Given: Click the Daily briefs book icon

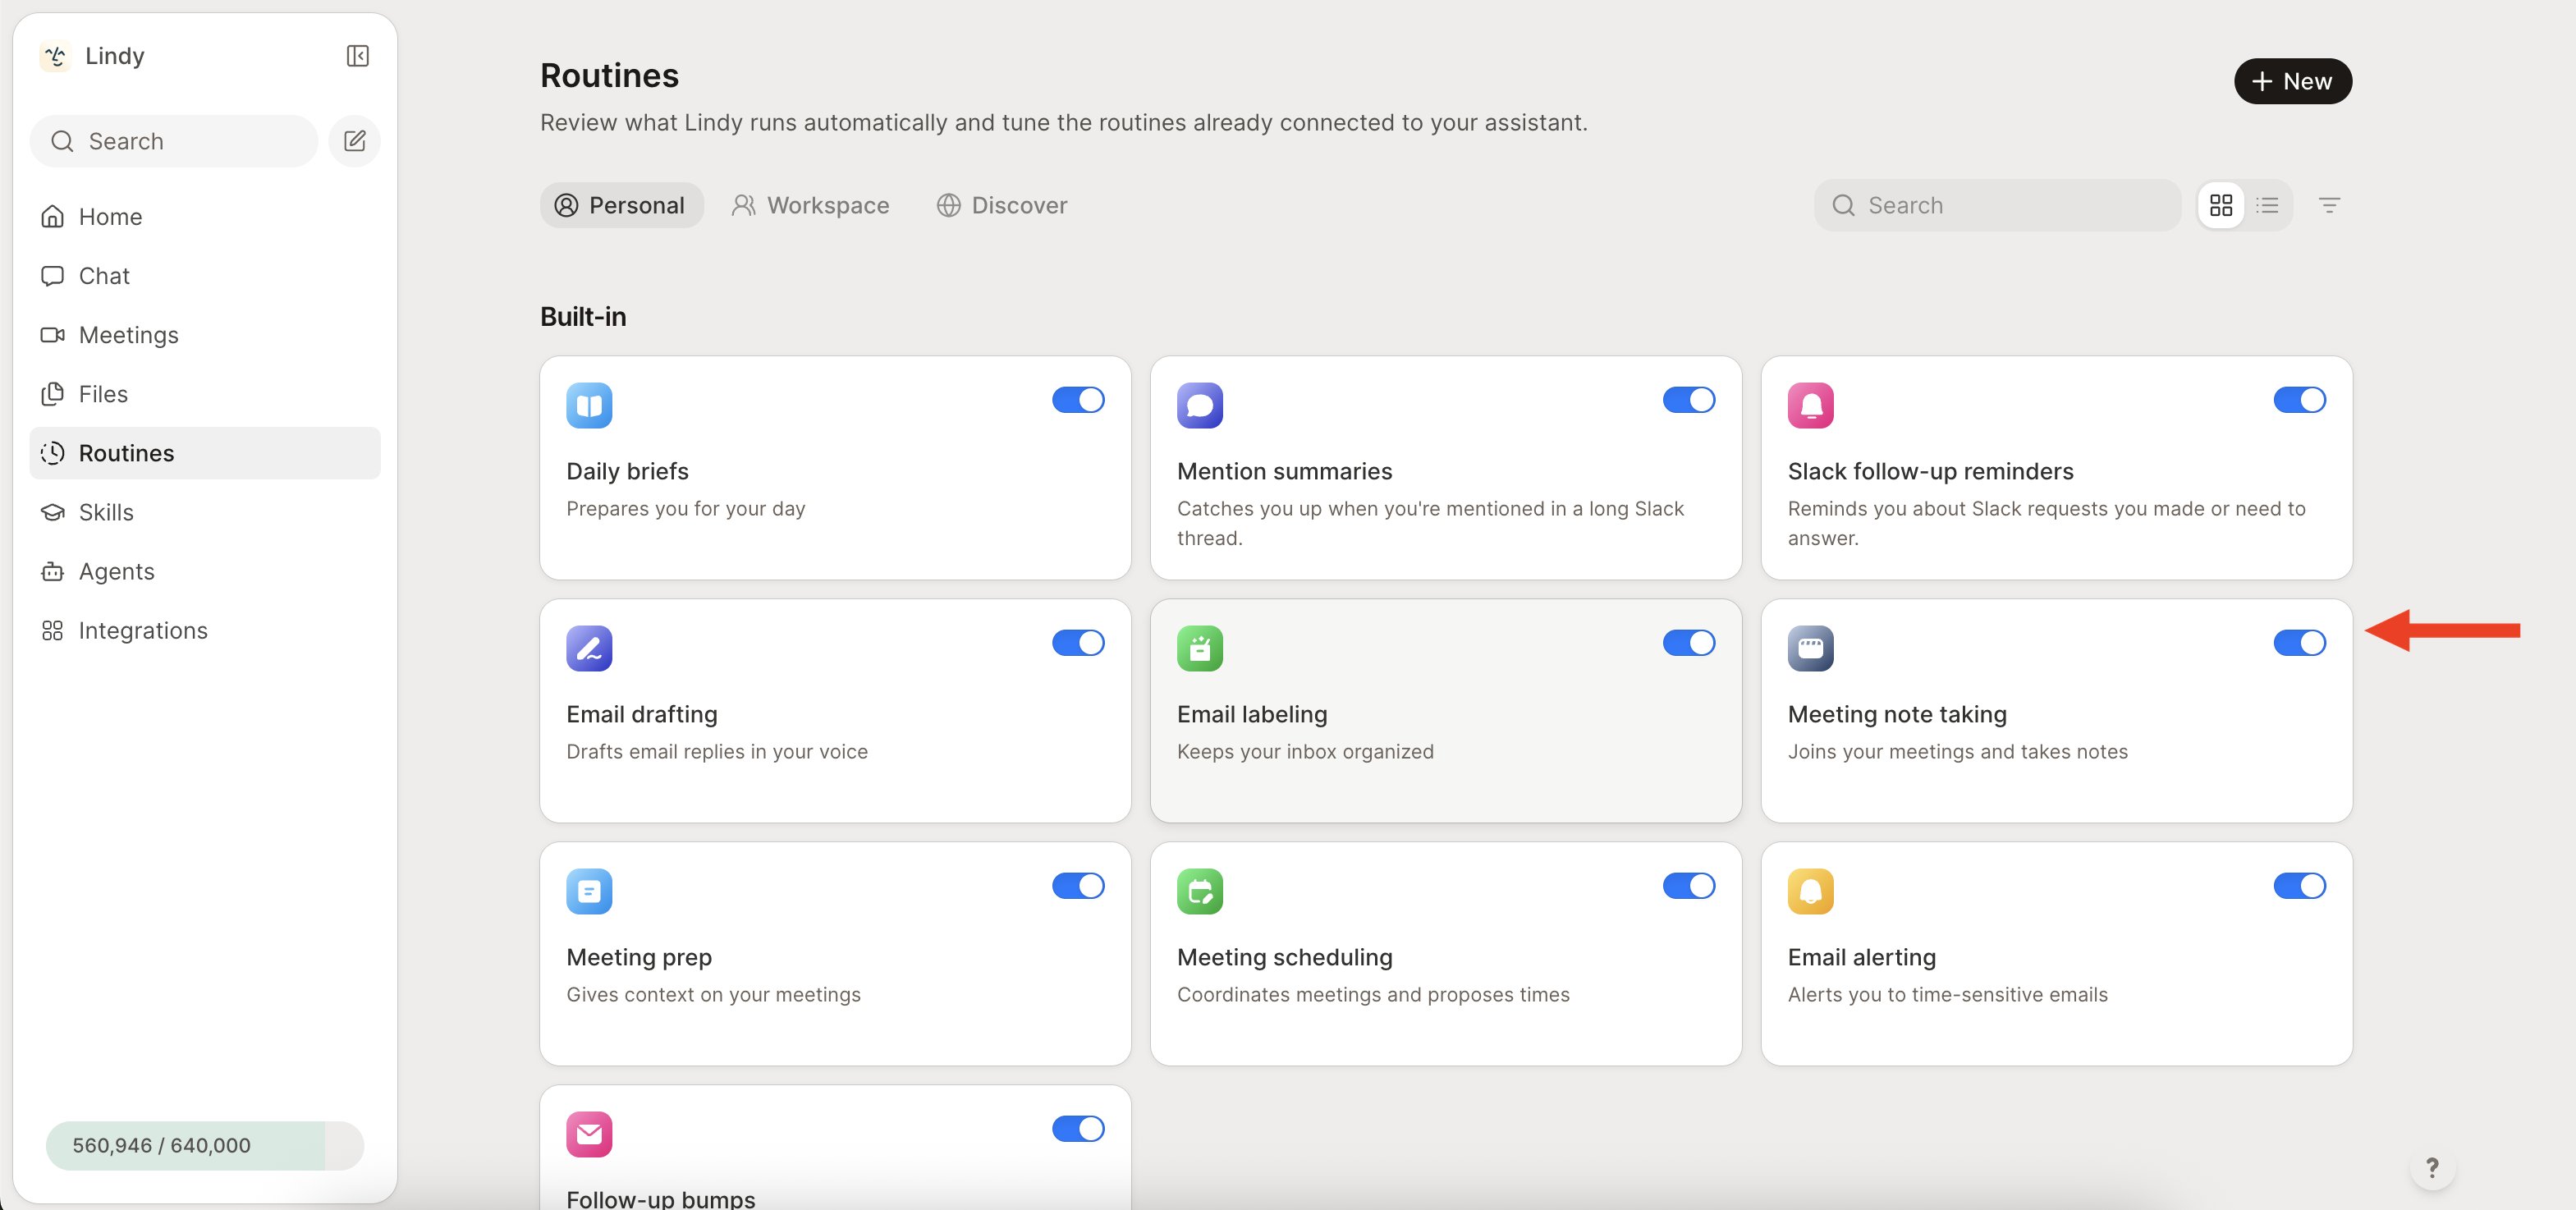Looking at the screenshot, I should tap(589, 405).
